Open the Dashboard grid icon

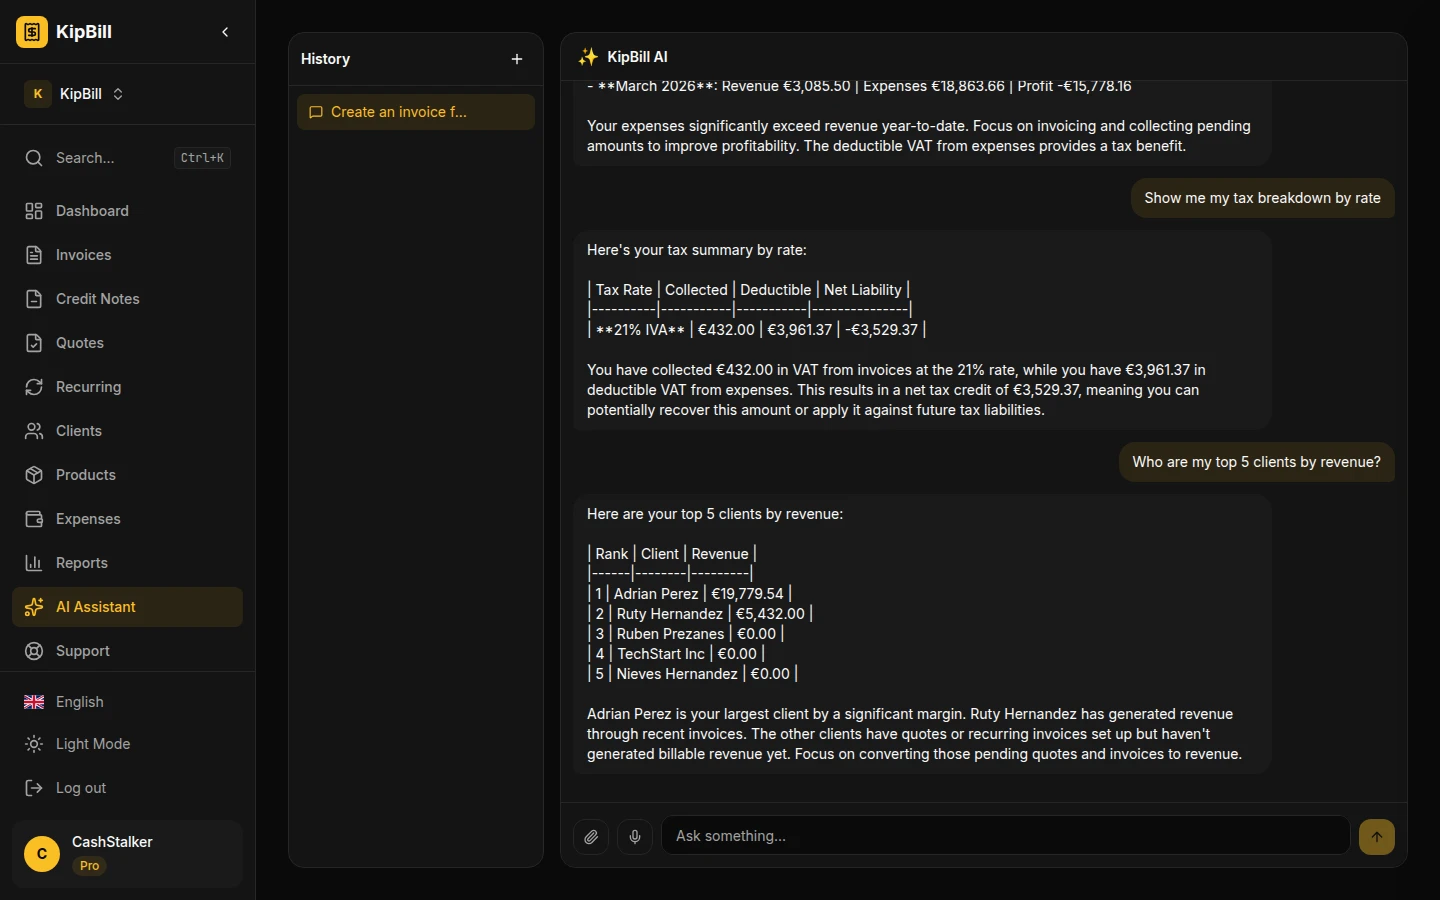34,211
